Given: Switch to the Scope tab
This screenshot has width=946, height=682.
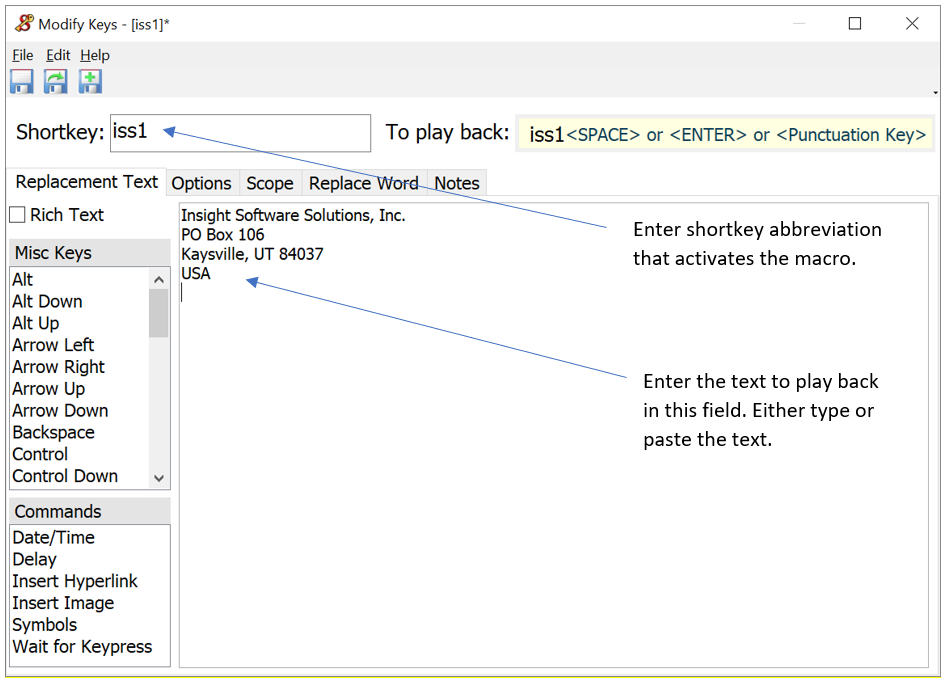Looking at the screenshot, I should (x=270, y=183).
